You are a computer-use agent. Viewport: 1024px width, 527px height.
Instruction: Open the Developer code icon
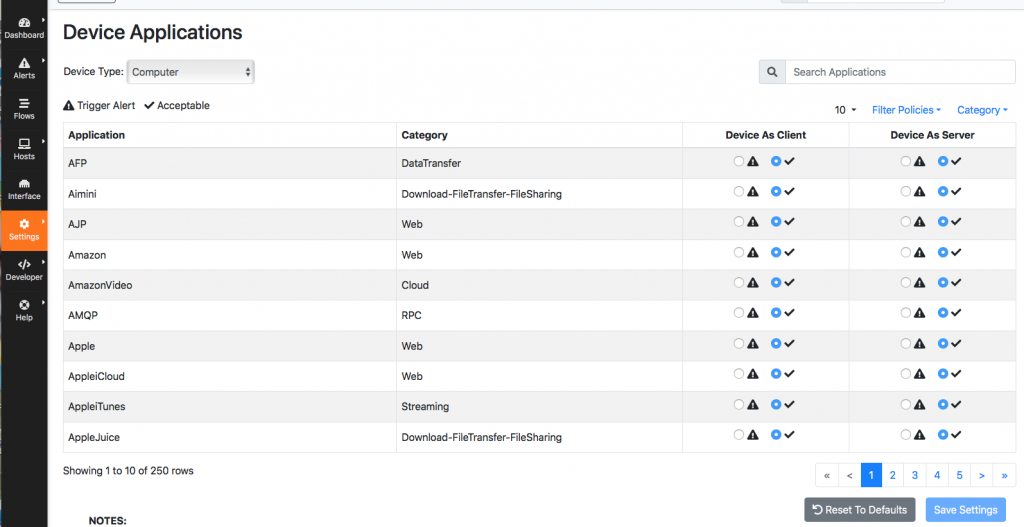click(x=24, y=264)
